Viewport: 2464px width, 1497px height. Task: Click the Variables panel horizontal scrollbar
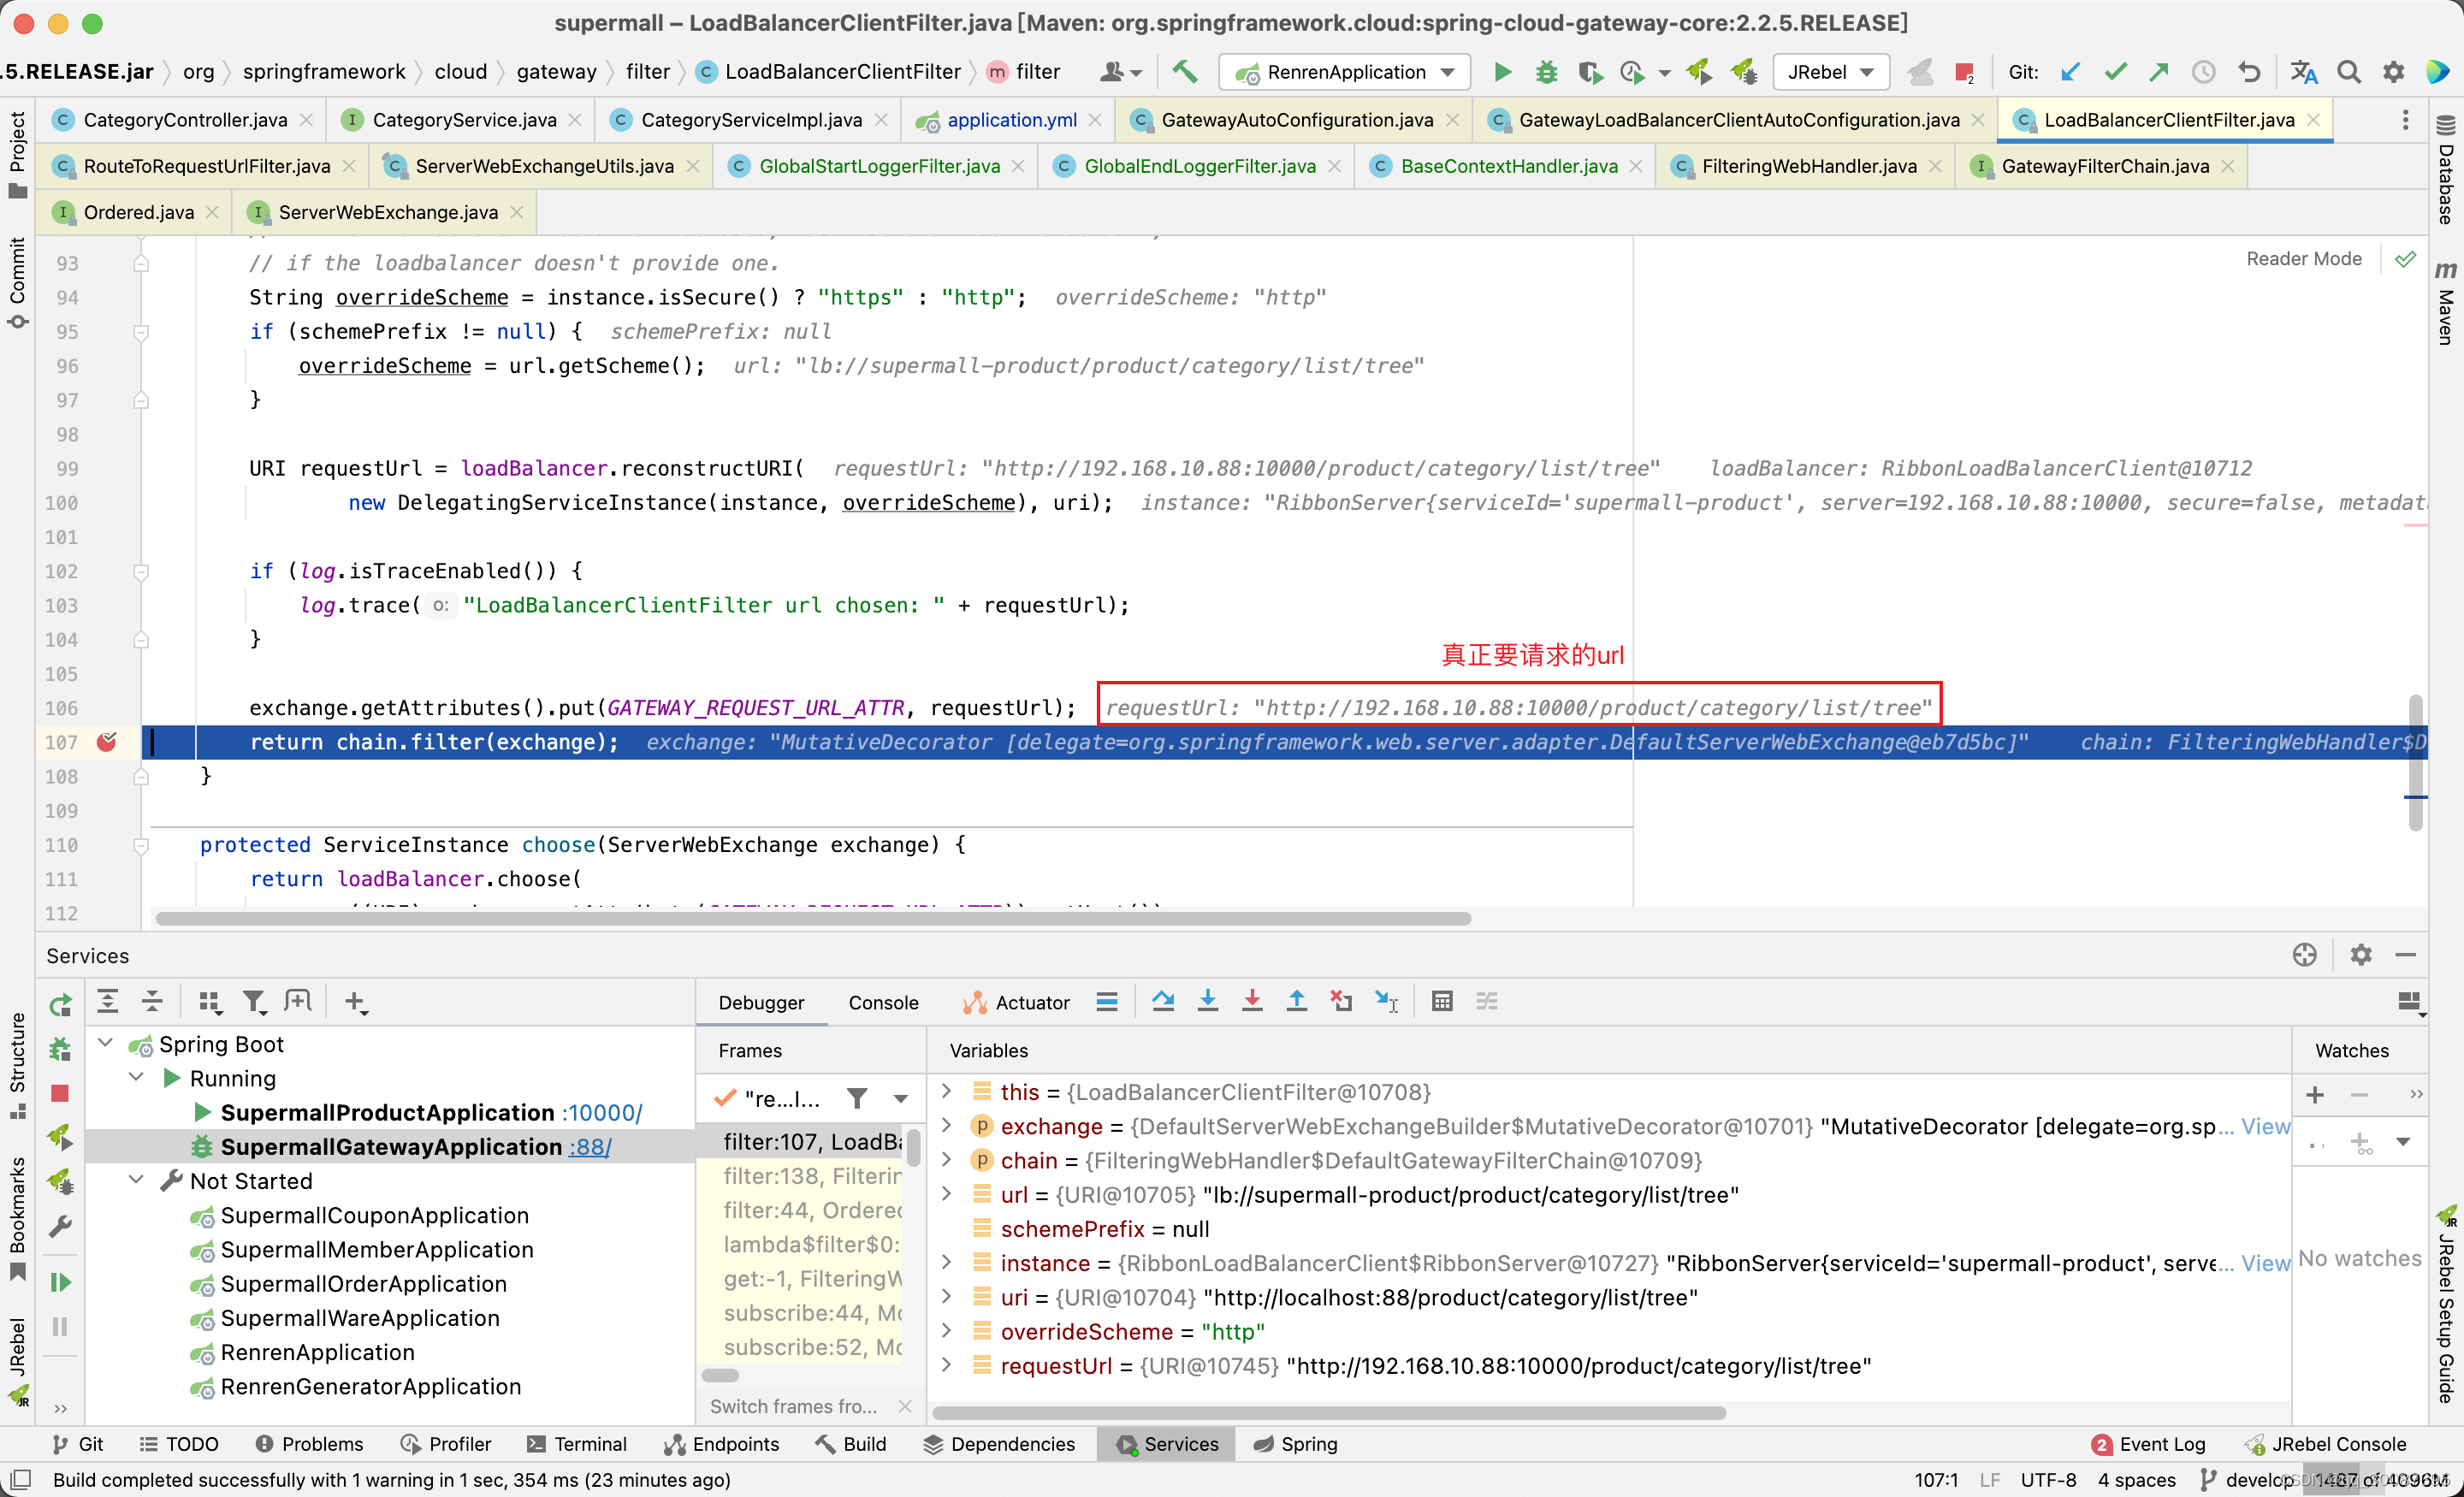click(1329, 1413)
